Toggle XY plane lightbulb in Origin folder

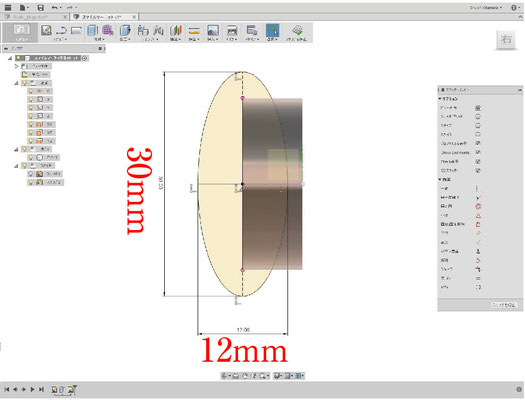pyautogui.click(x=31, y=124)
